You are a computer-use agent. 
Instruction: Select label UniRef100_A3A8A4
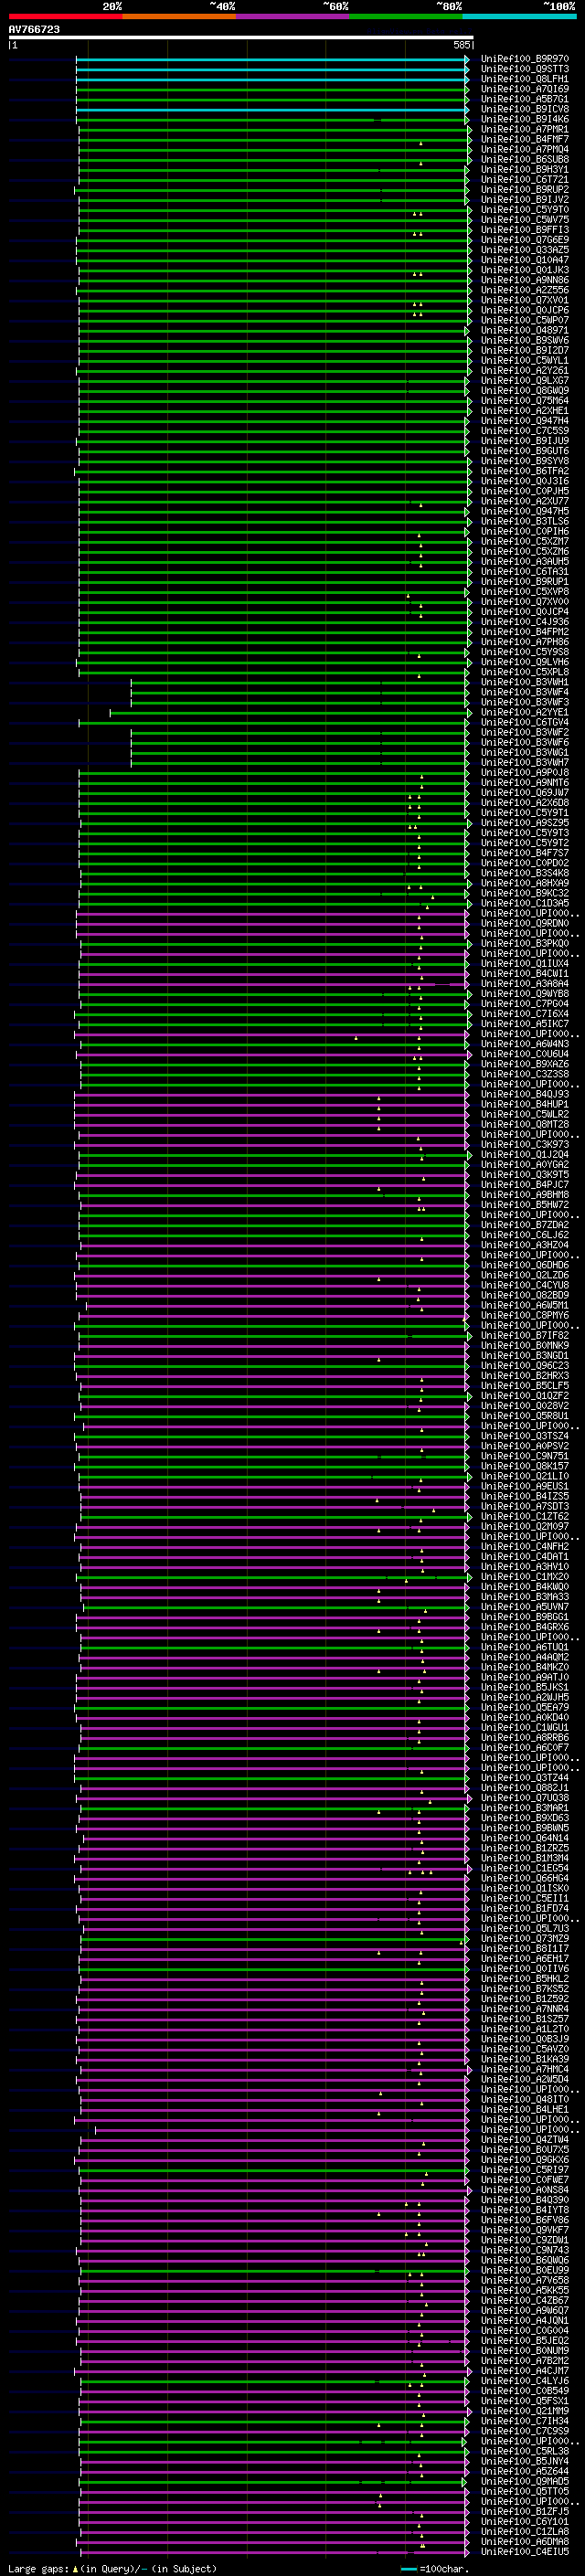(524, 984)
